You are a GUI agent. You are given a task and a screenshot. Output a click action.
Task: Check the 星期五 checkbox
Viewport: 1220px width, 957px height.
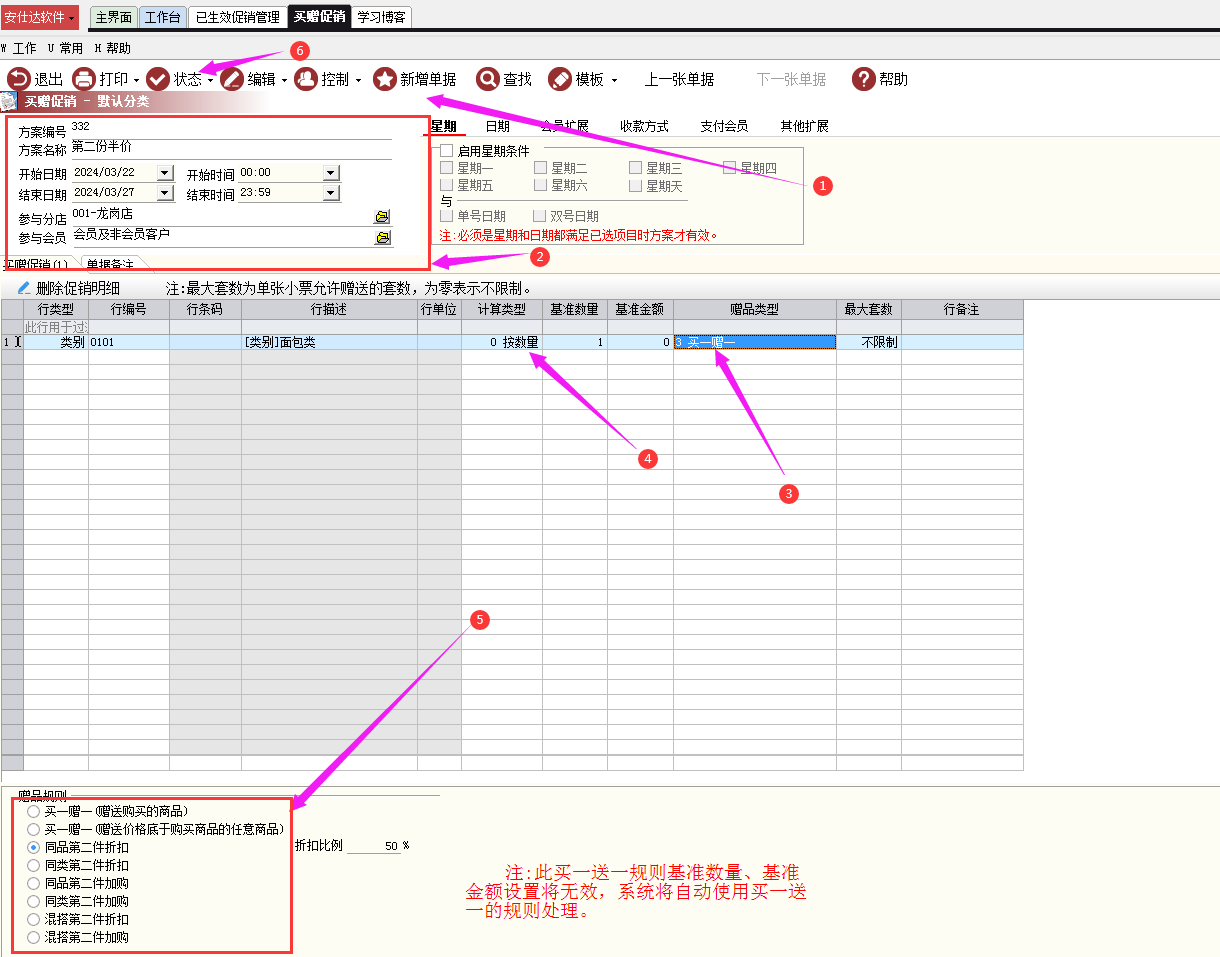pyautogui.click(x=446, y=185)
